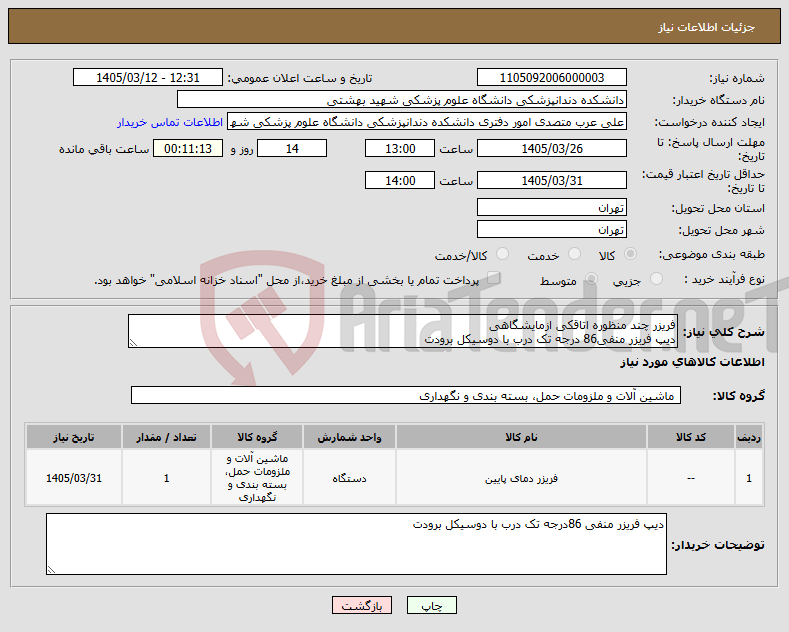Click the تاریخ نیاز column header
Image resolution: width=789 pixels, height=632 pixels.
[x=74, y=437]
